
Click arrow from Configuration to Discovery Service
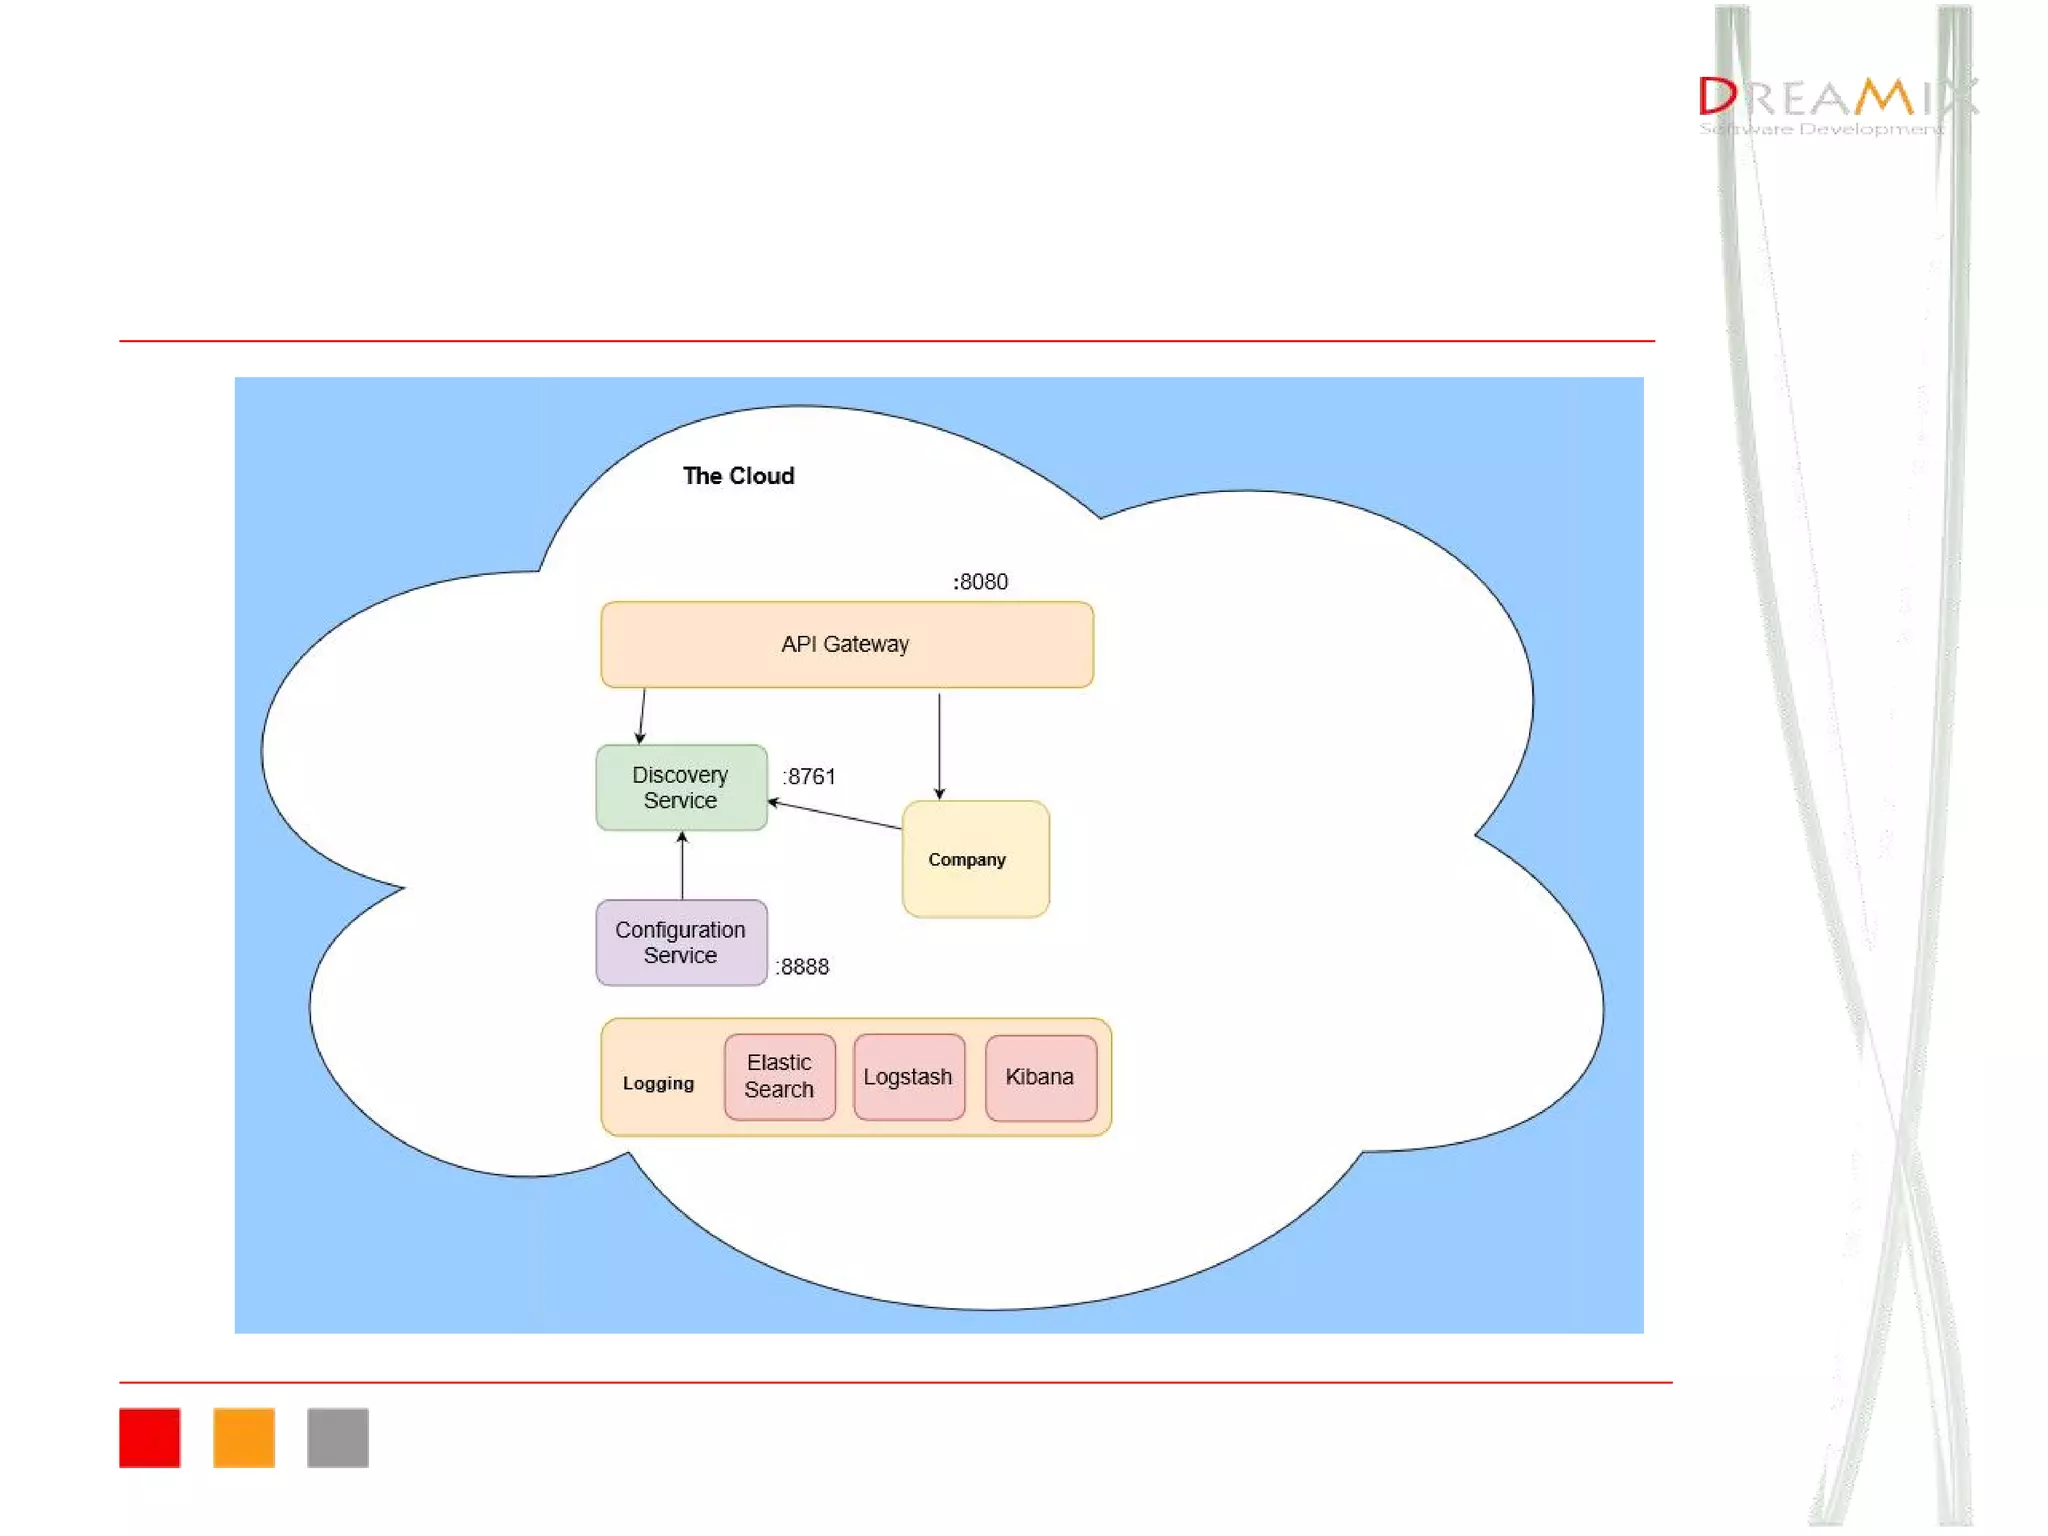[x=682, y=866]
